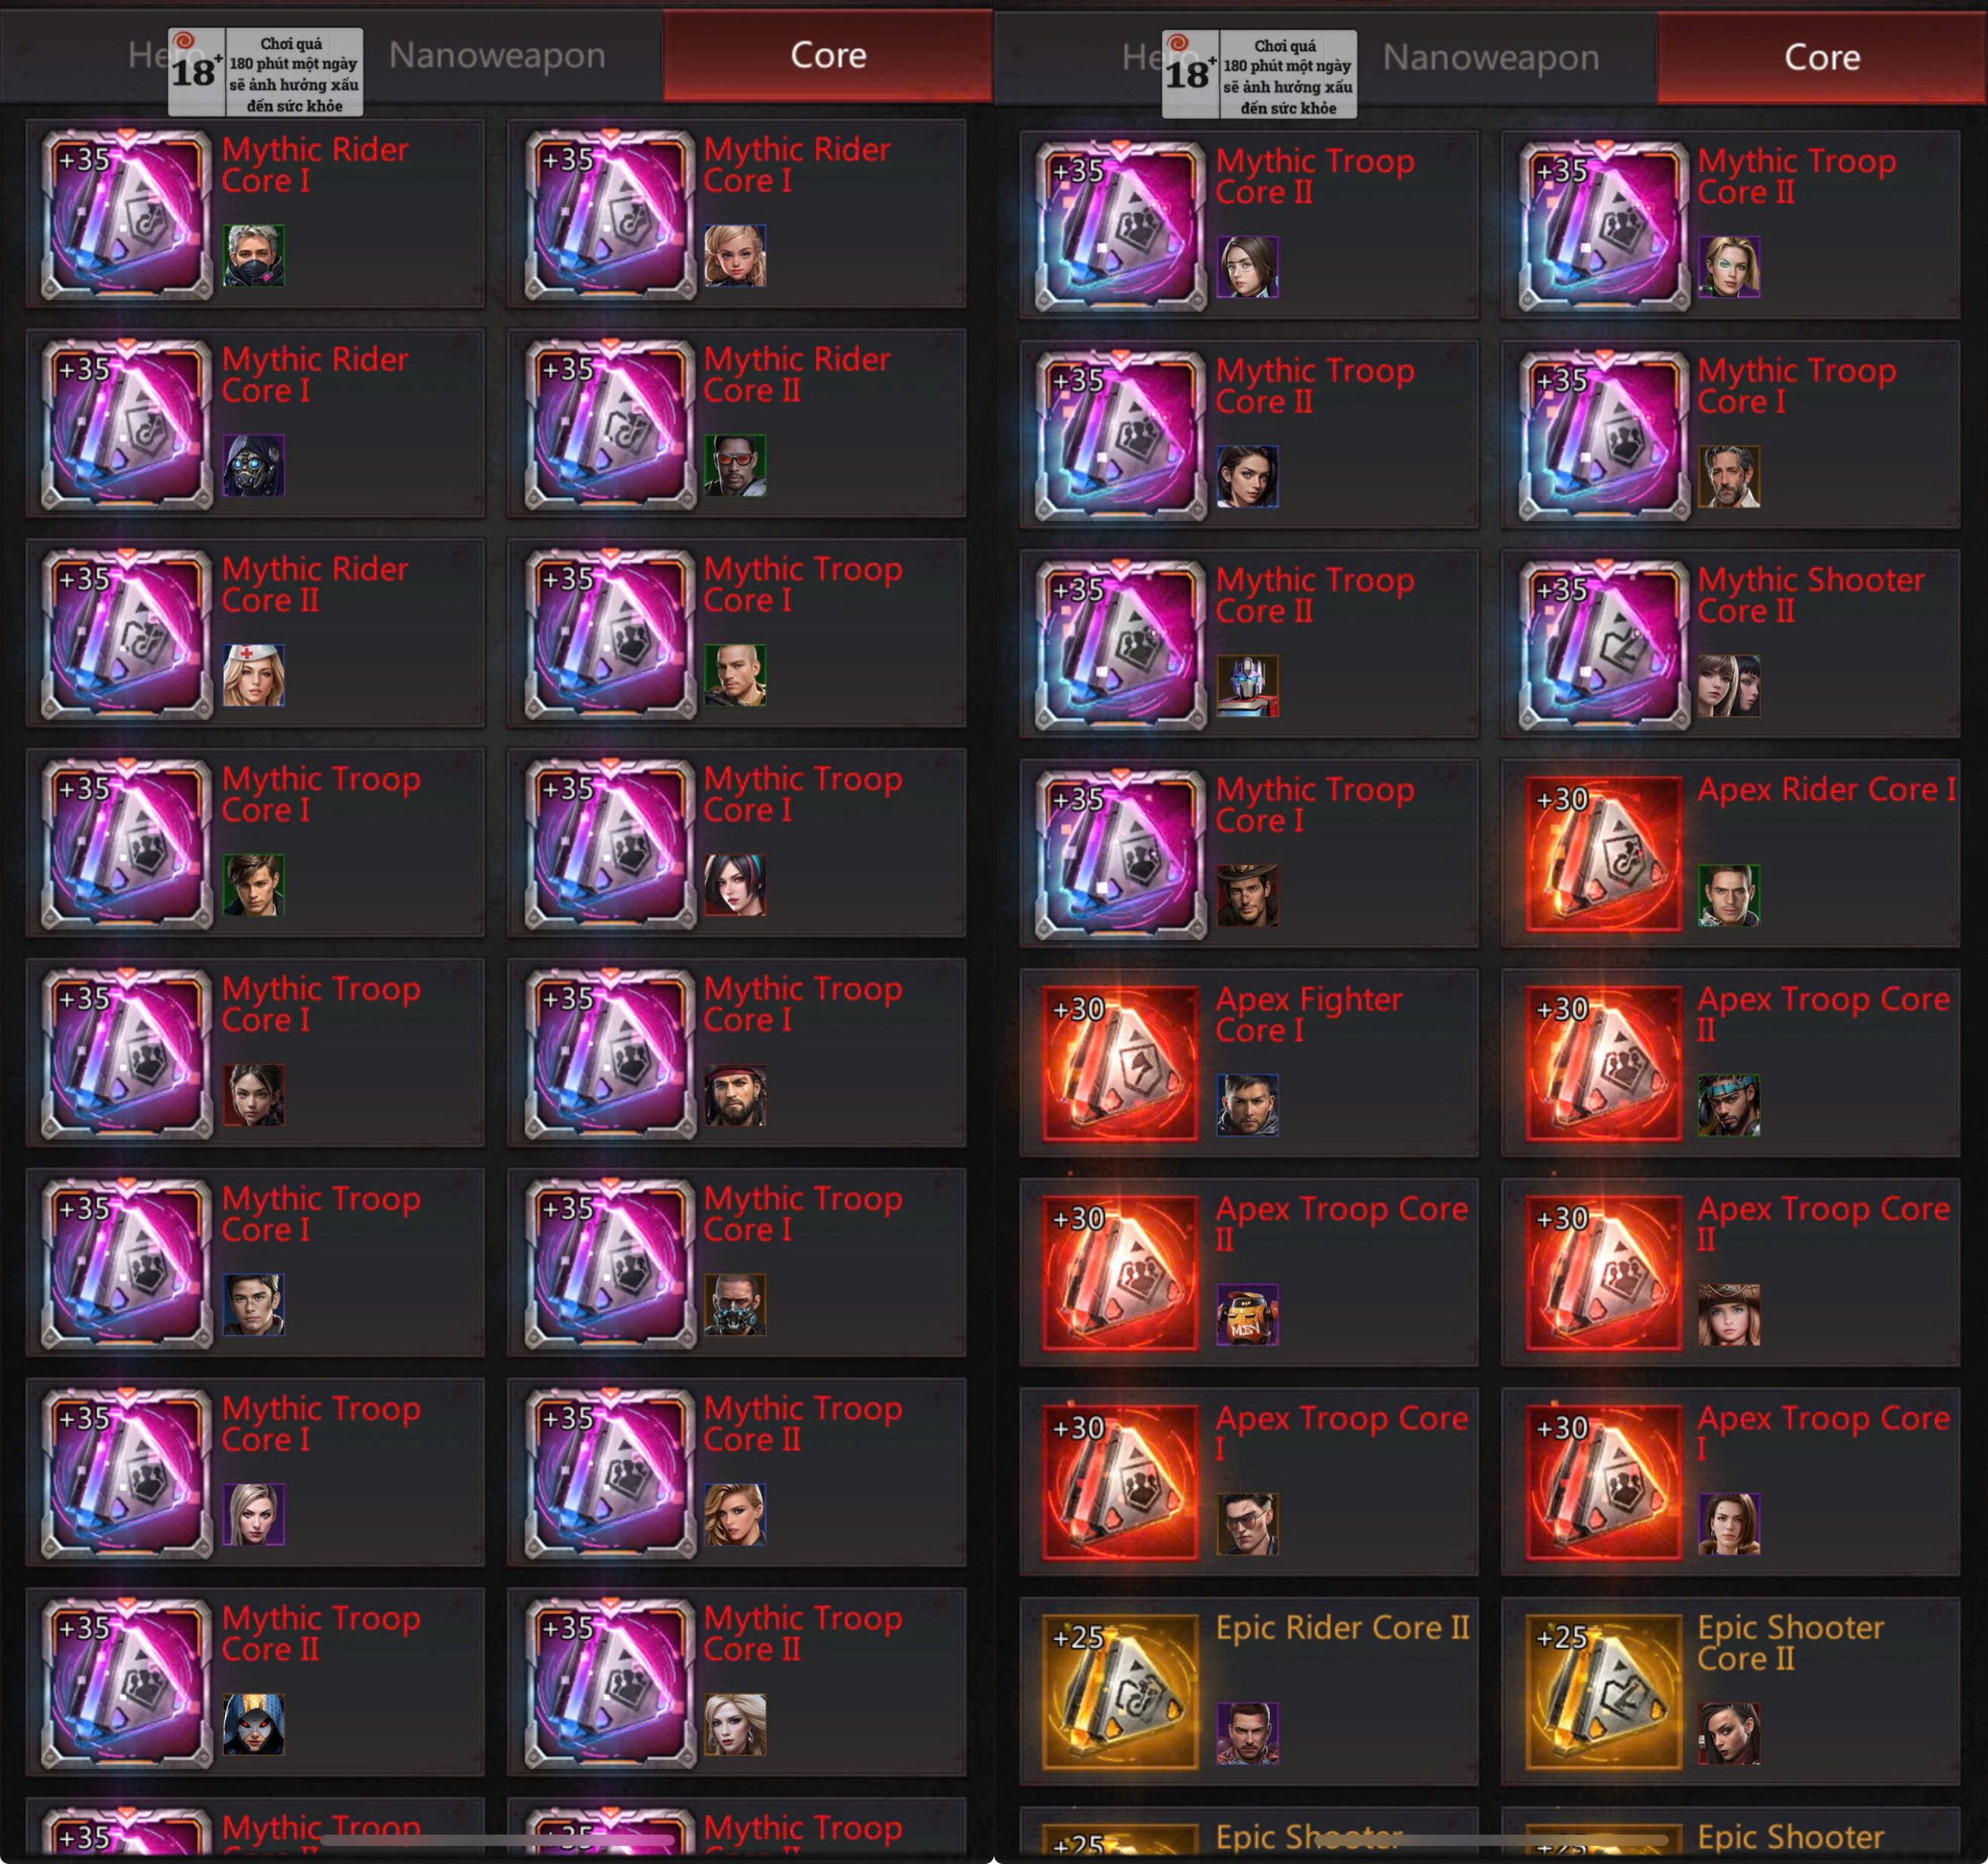Select the nurse hero portrait under Mythic Rider Core II
The width and height of the screenshot is (1988, 1864).
(x=253, y=675)
